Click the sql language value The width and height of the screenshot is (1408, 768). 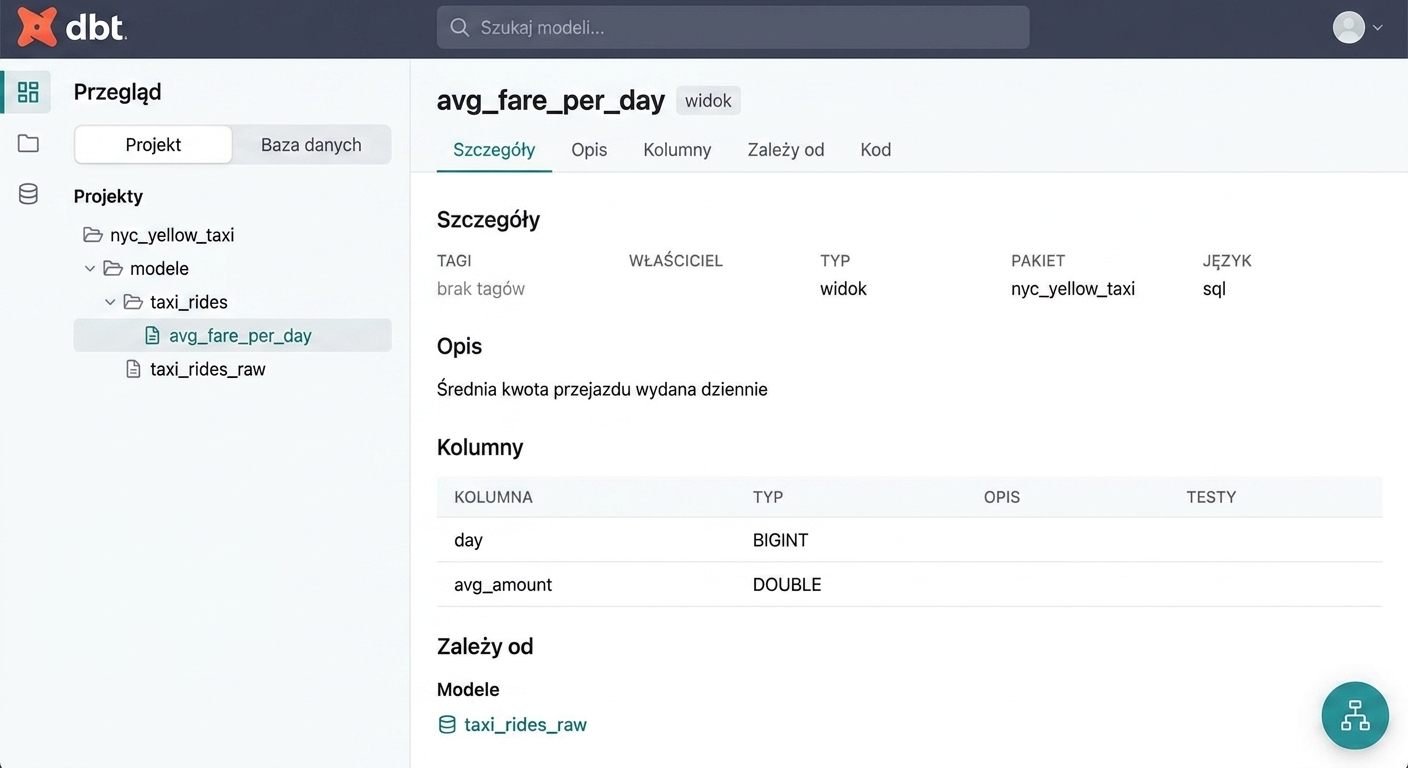tap(1214, 289)
